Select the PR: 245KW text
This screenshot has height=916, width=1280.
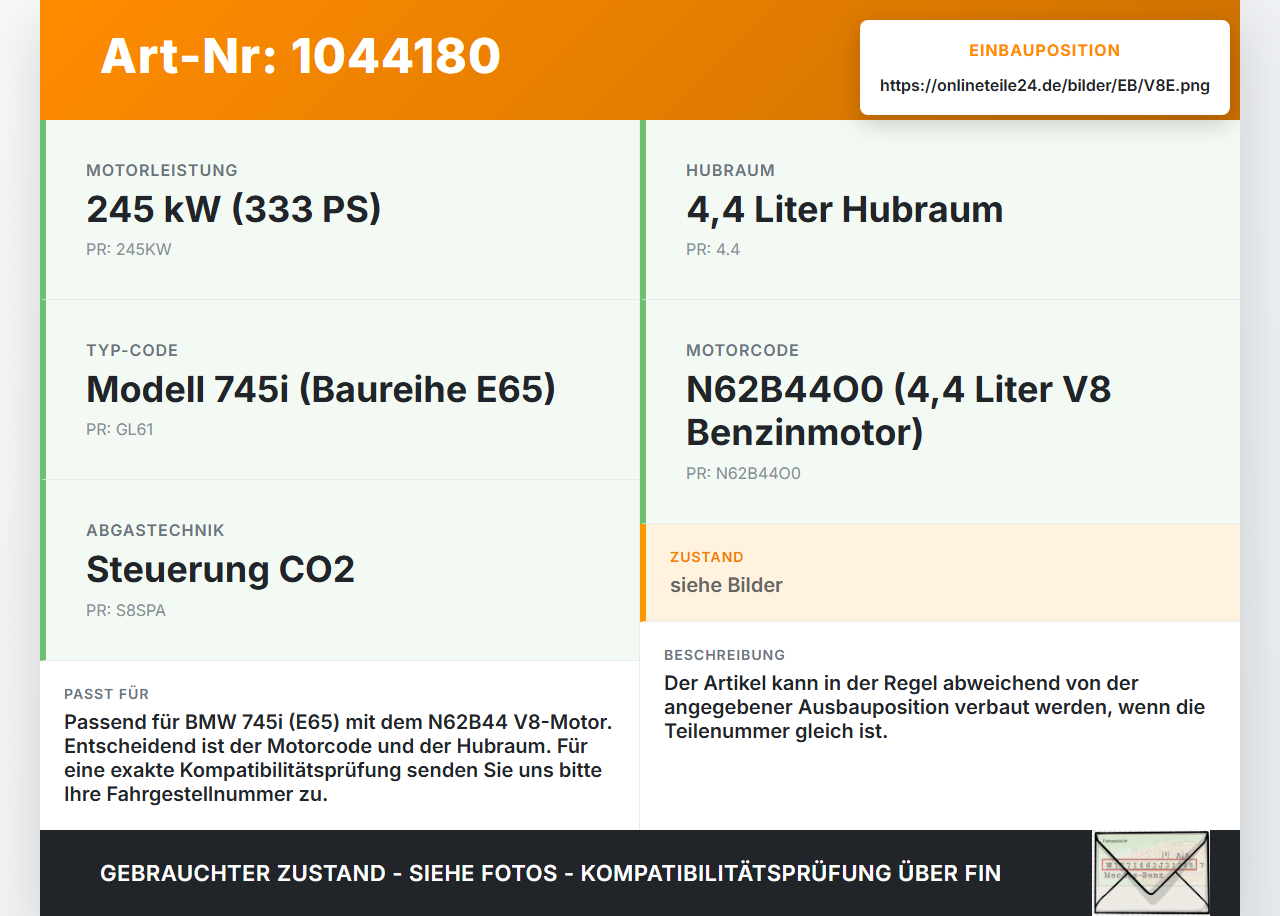click(129, 249)
